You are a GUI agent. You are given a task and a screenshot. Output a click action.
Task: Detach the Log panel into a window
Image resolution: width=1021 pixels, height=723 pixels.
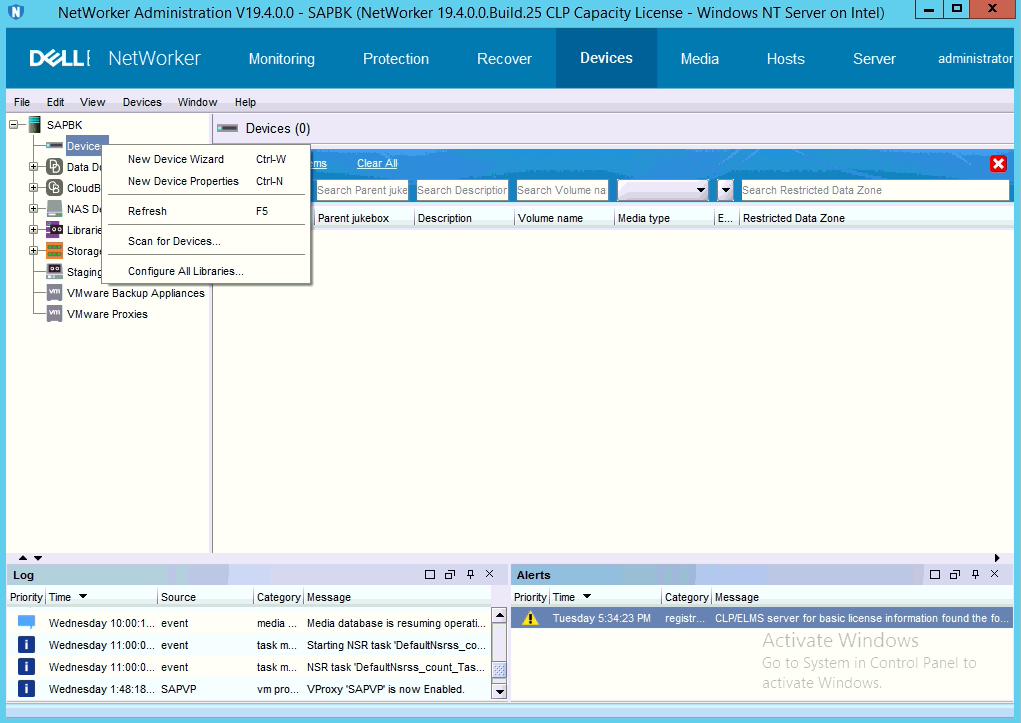point(450,575)
